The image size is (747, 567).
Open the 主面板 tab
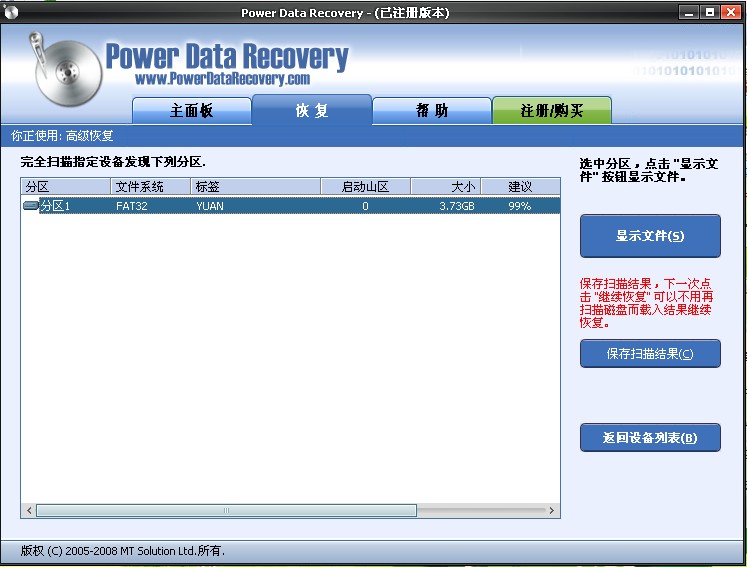coord(192,111)
